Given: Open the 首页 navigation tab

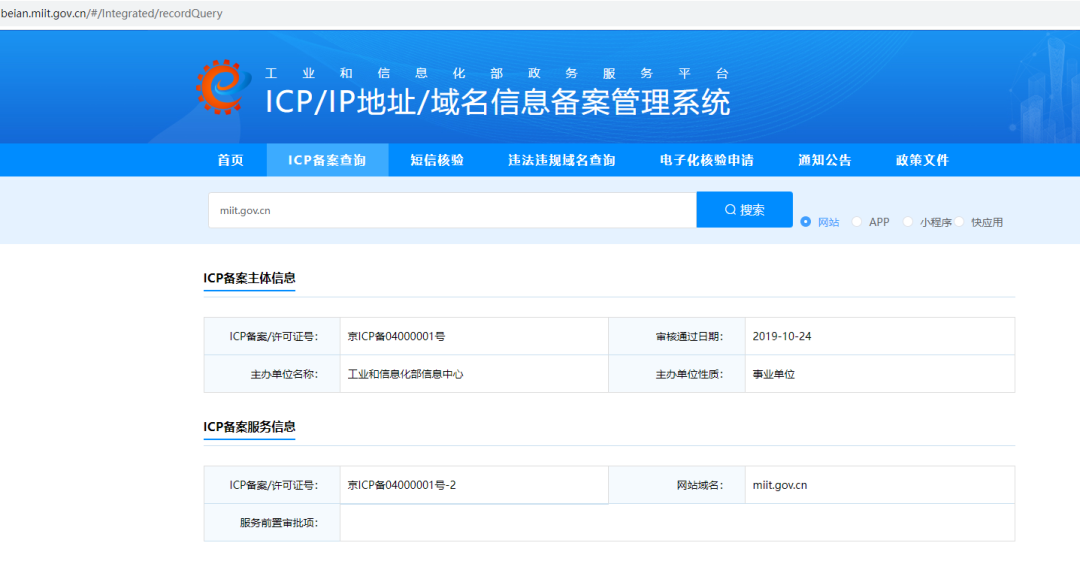Looking at the screenshot, I should 231,160.
